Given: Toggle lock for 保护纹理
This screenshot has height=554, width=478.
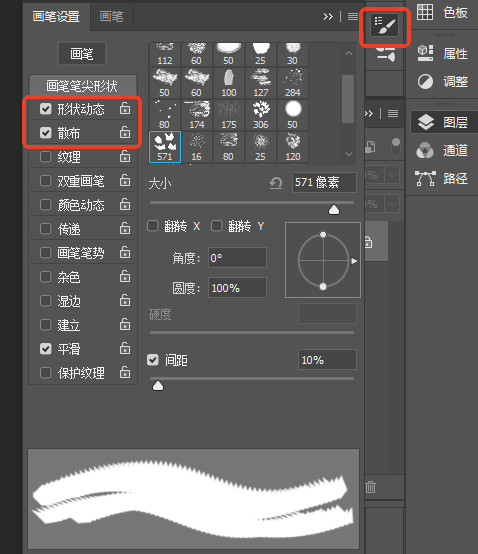Looking at the screenshot, I should tap(125, 372).
